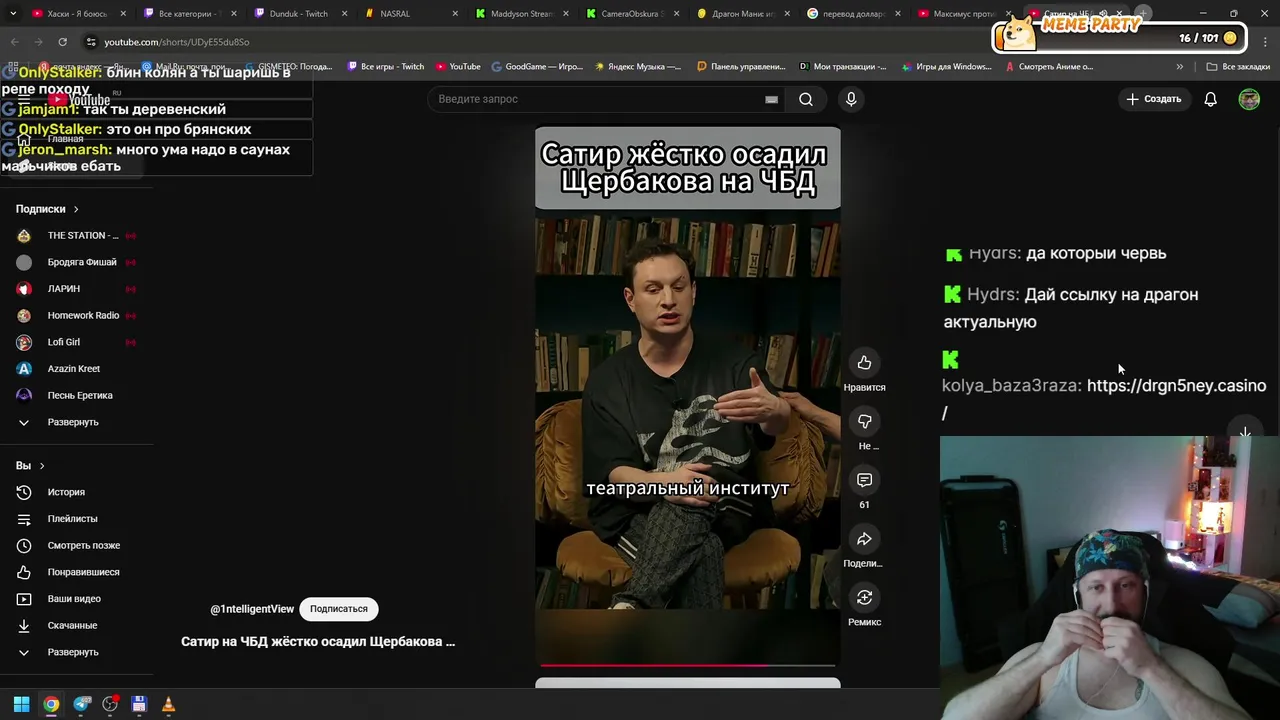Screen dimensions: 1280x720
Task: Switch to the Драгон Мани tab
Action: pos(741,14)
